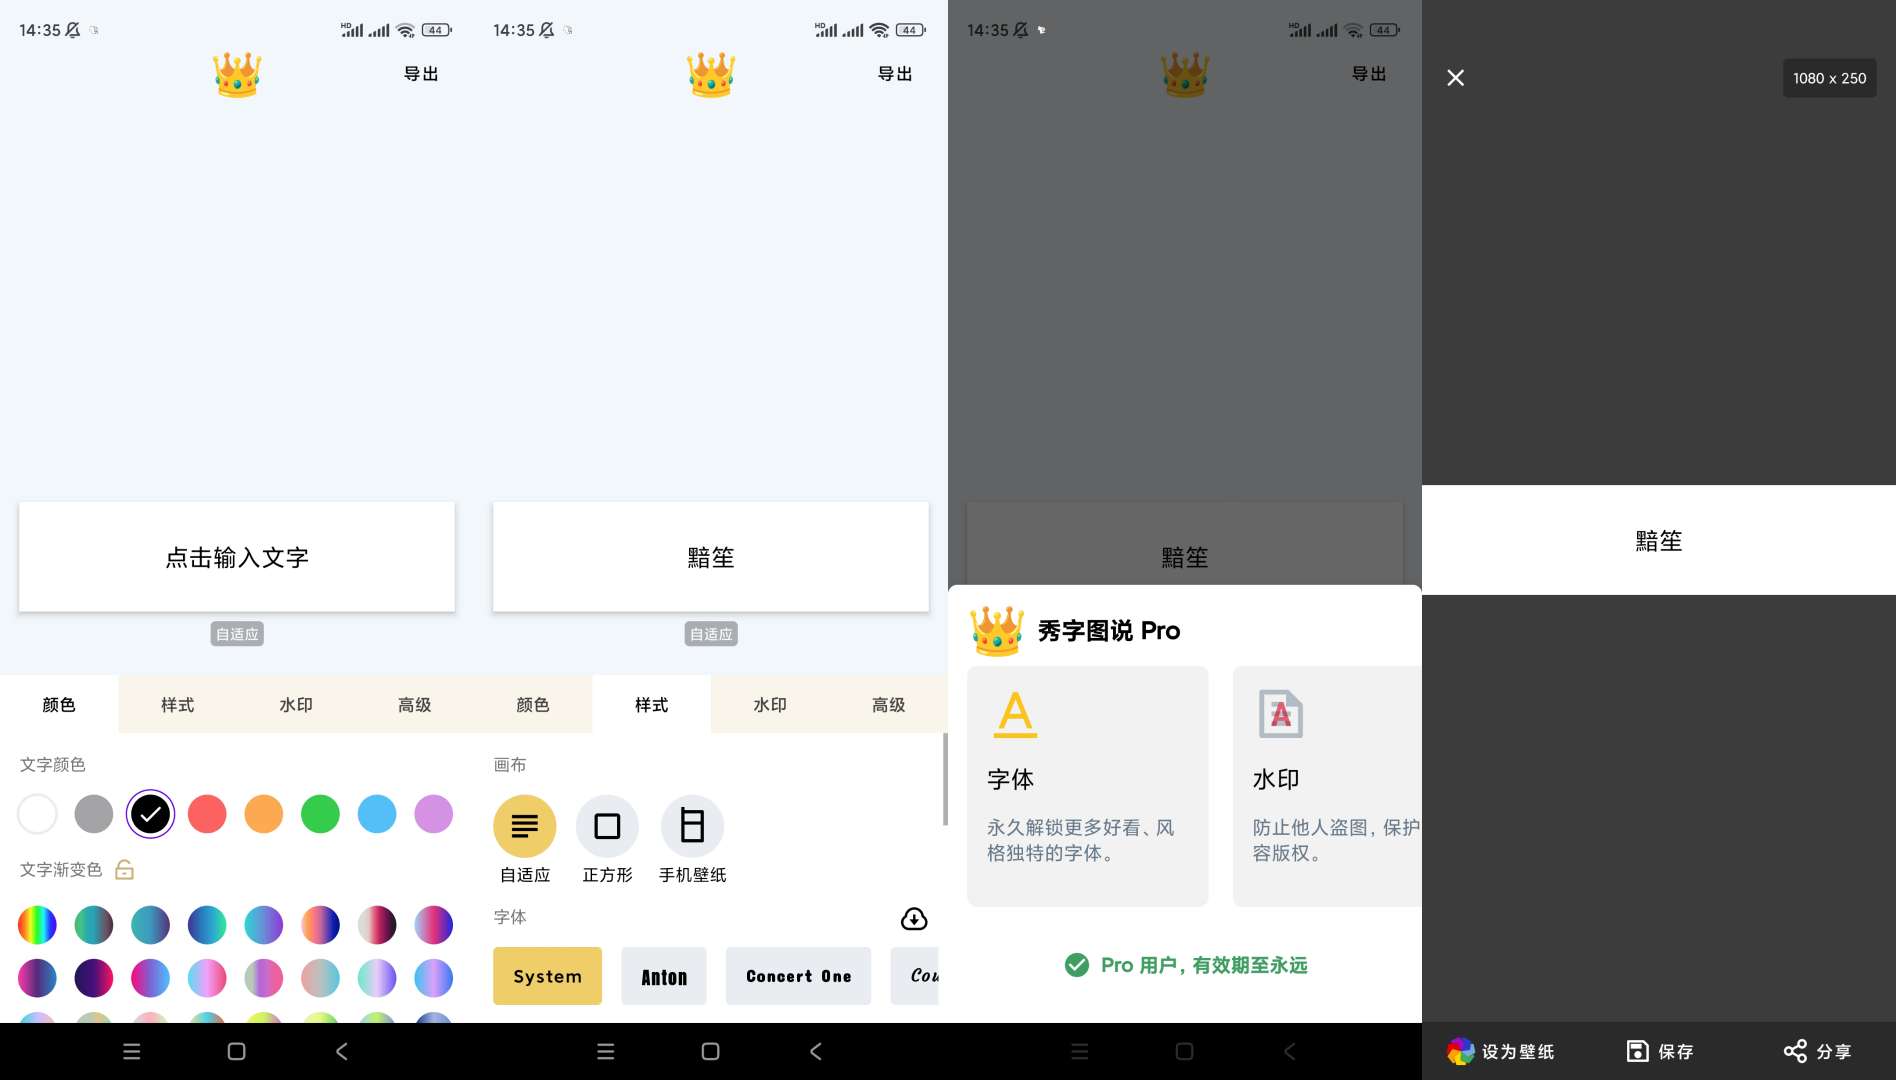Choose the Anton font
This screenshot has height=1080, width=1896.
(664, 976)
